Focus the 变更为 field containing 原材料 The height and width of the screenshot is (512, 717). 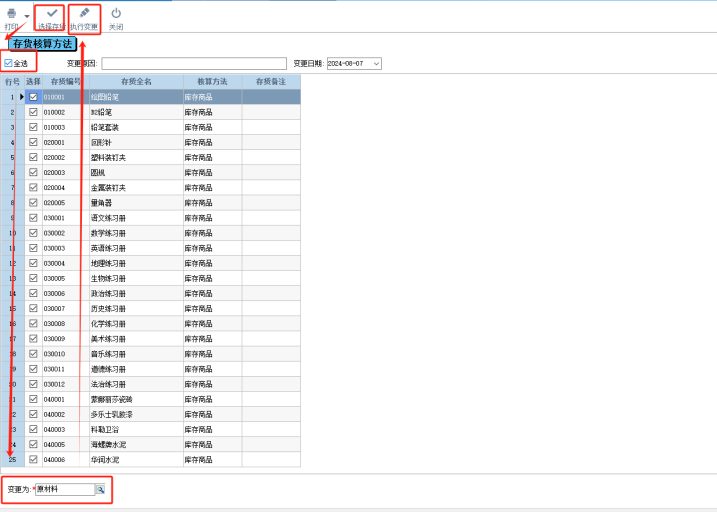[65, 489]
